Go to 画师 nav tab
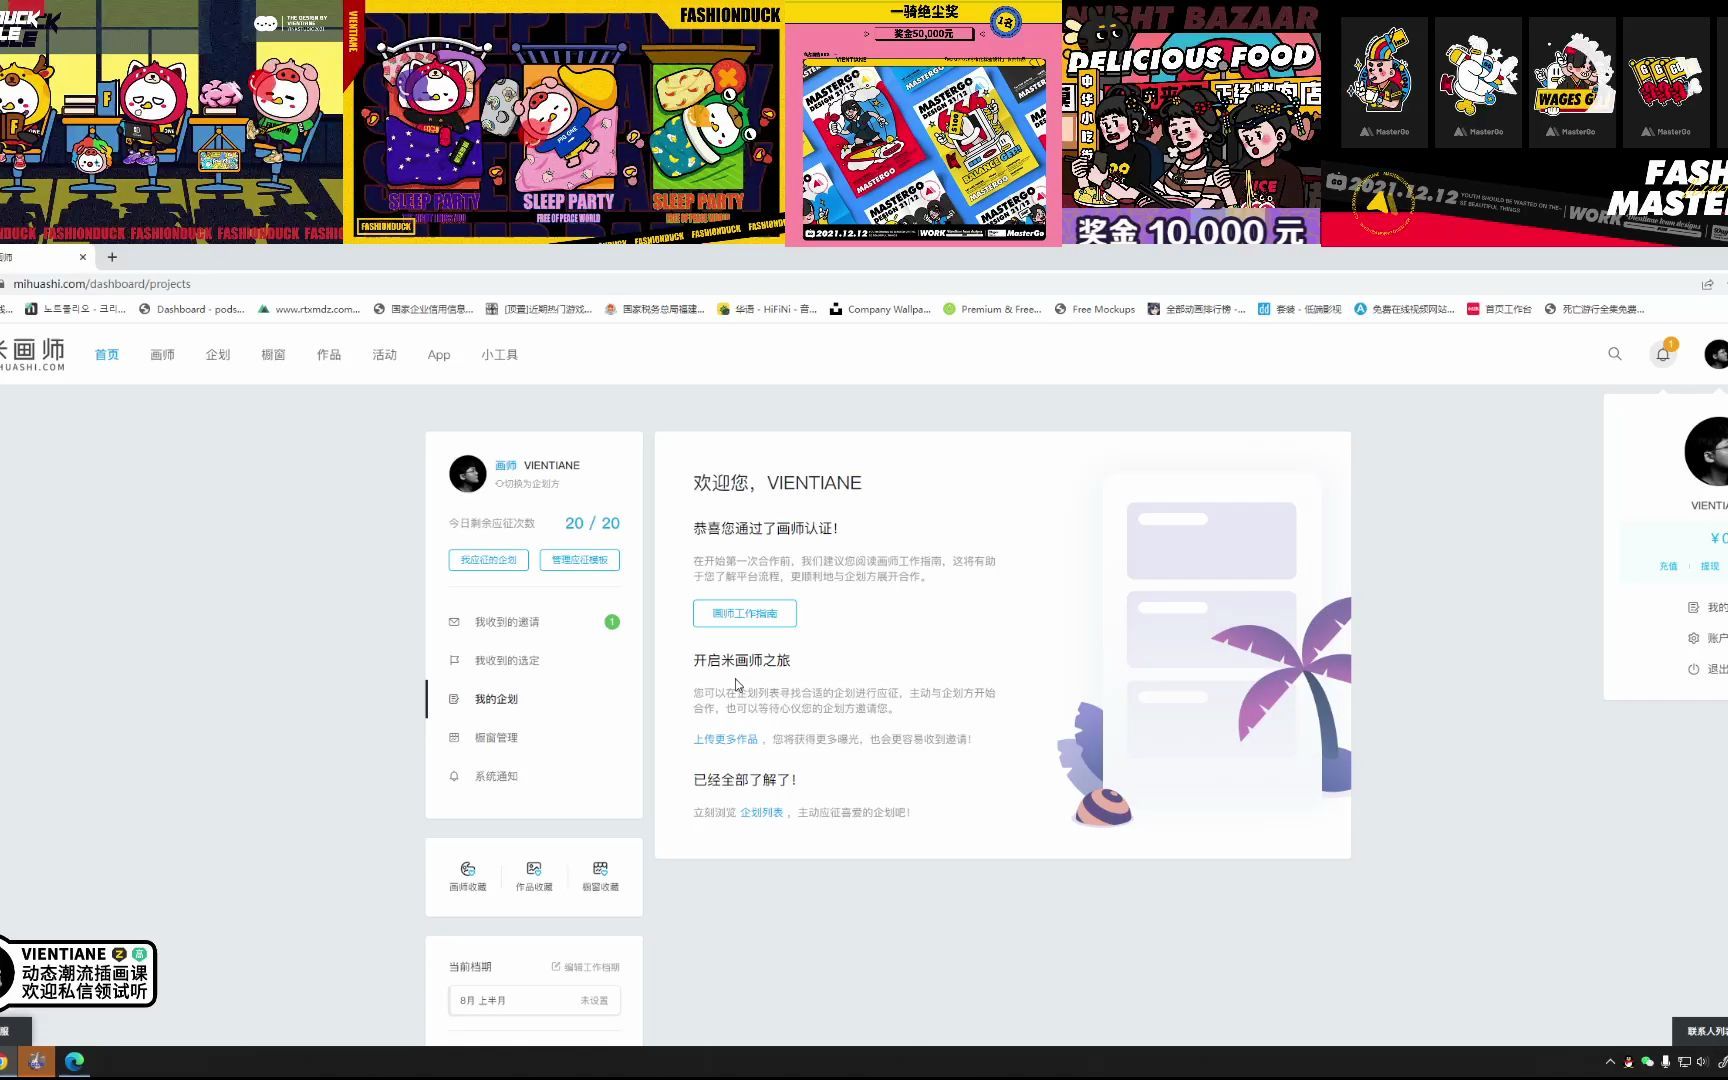1728x1080 pixels. [162, 355]
